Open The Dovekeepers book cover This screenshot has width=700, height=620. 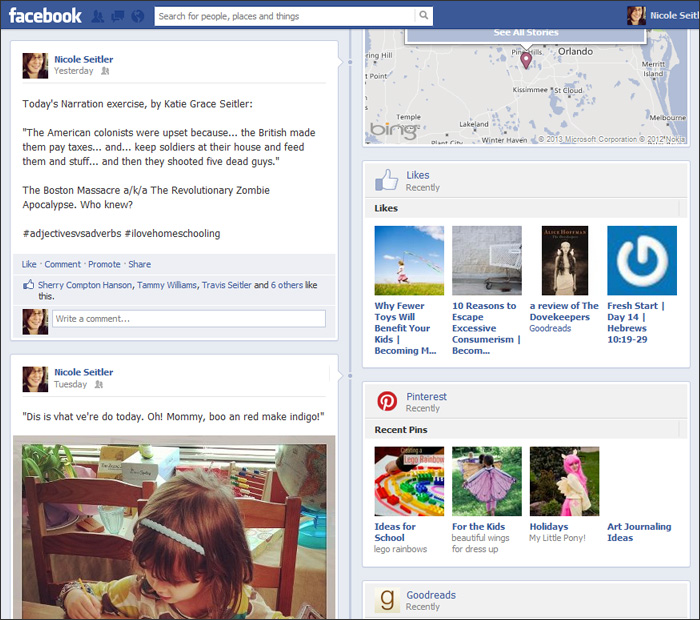(565, 261)
